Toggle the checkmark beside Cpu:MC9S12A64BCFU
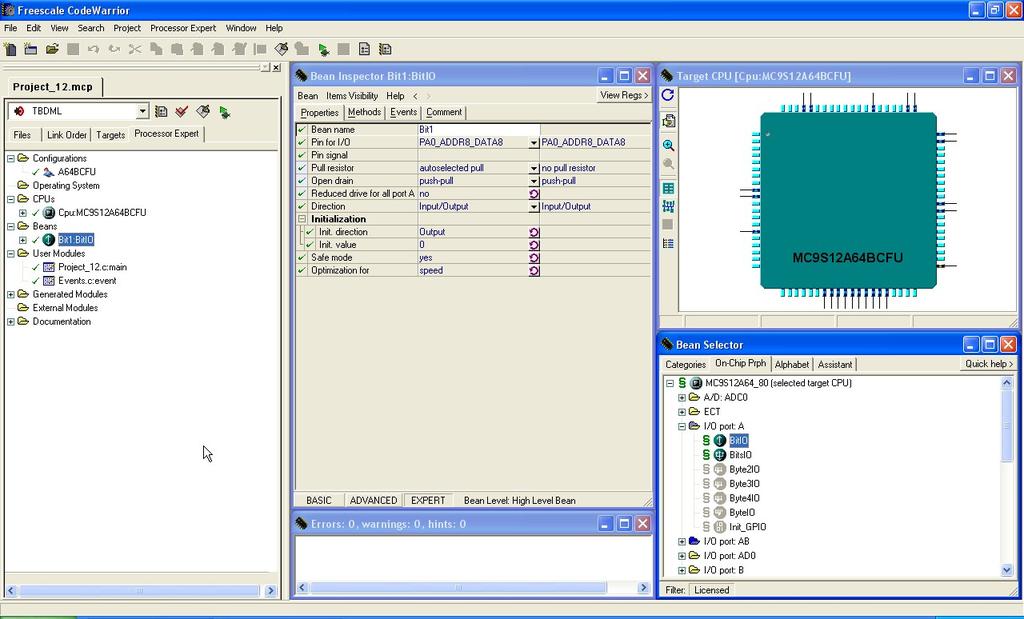1024x619 pixels. (x=35, y=213)
